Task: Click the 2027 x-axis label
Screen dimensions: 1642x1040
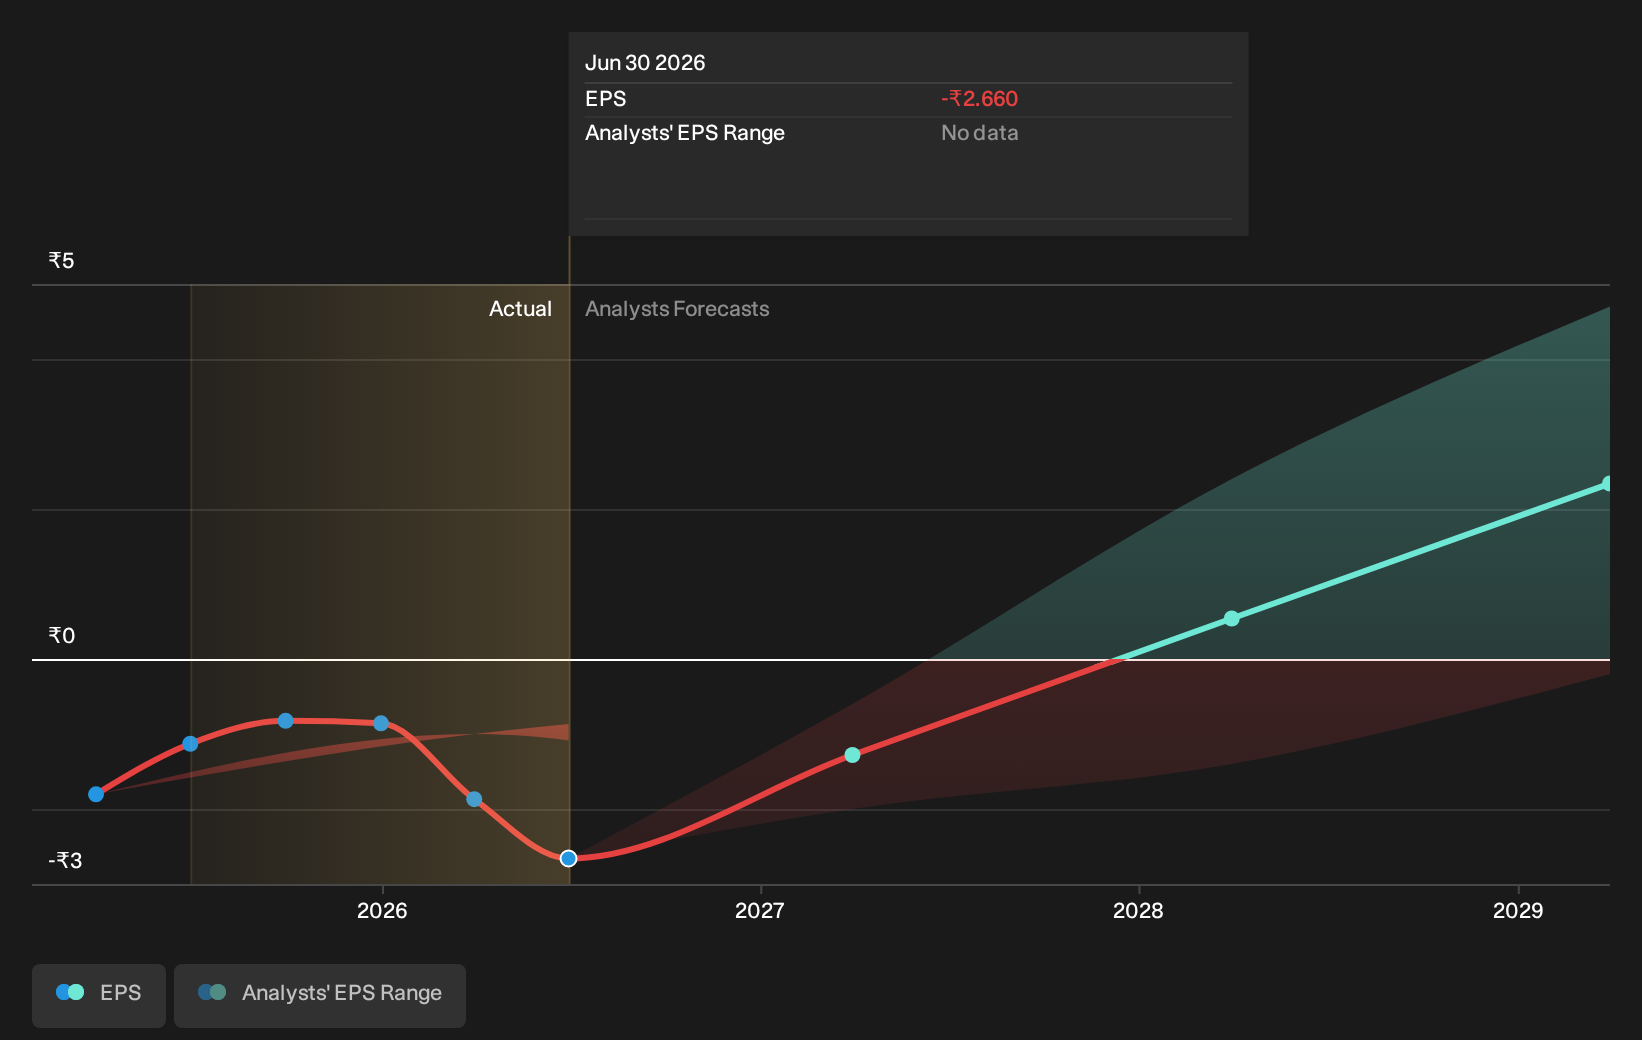Action: click(760, 910)
